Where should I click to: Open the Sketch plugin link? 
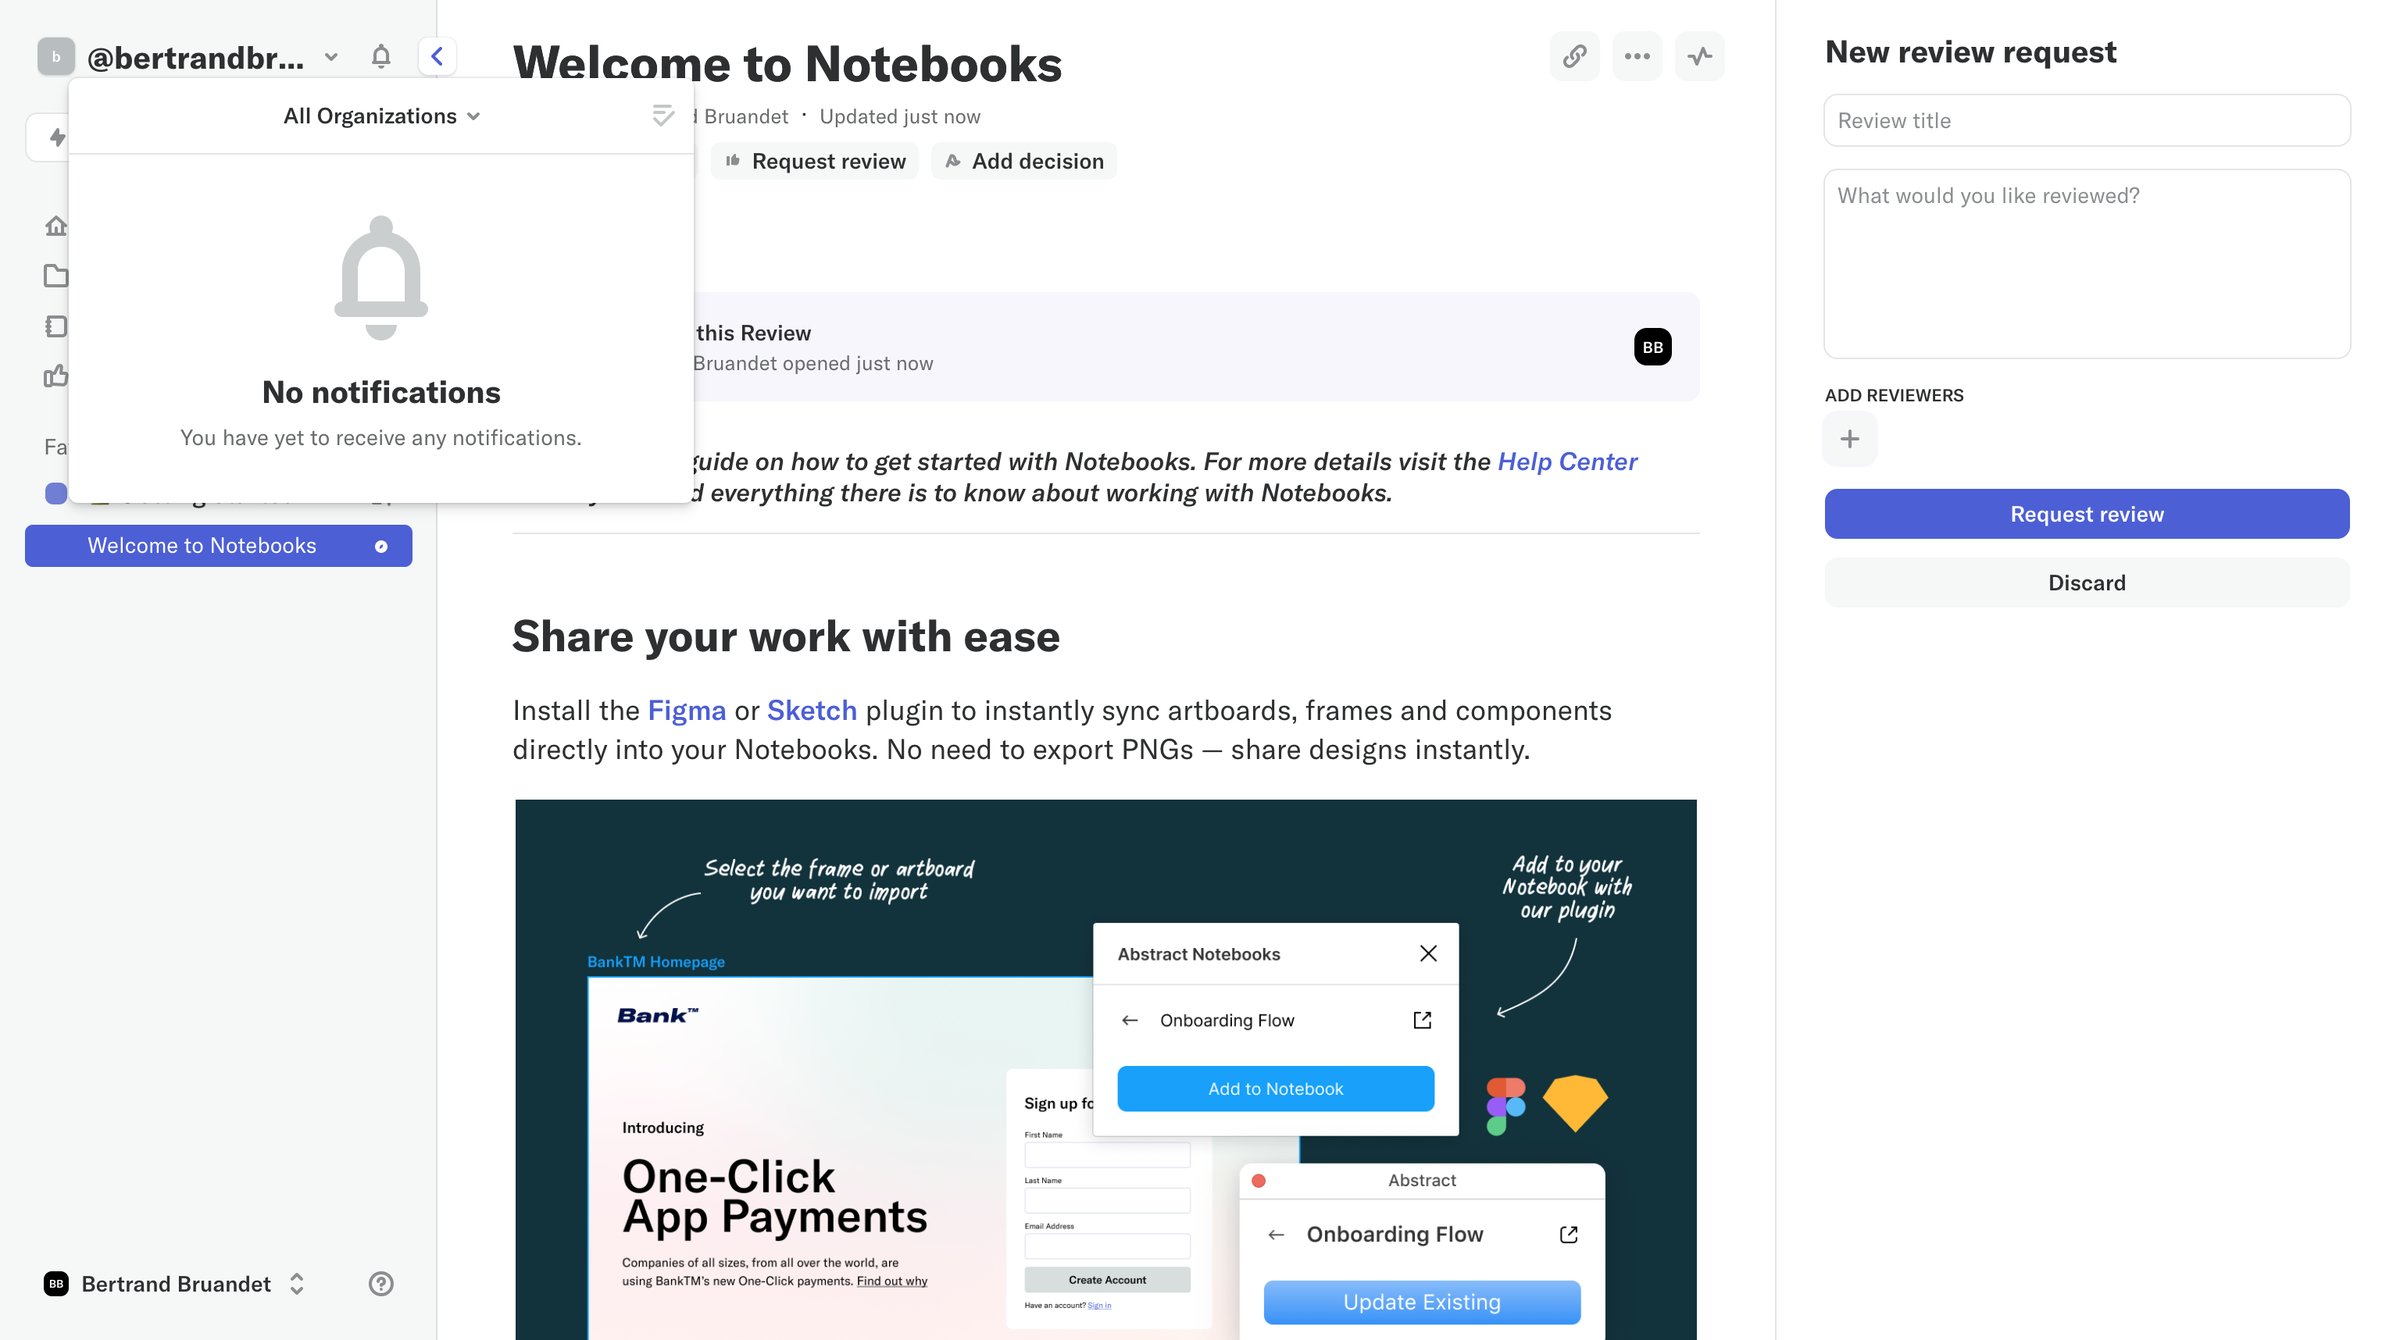click(812, 710)
